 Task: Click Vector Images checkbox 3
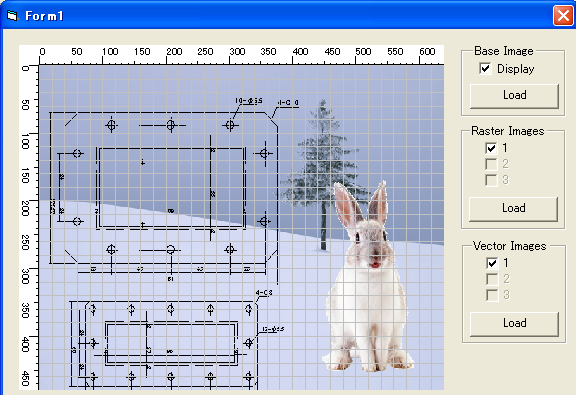[492, 295]
